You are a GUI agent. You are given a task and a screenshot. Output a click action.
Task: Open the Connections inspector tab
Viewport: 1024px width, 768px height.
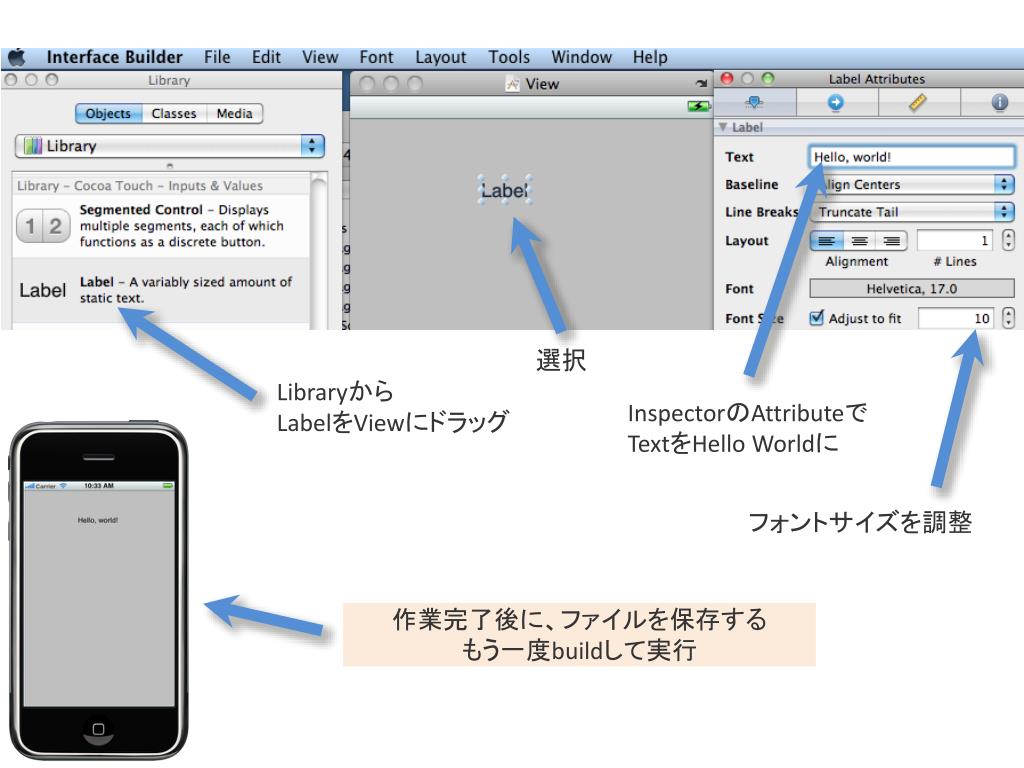pyautogui.click(x=836, y=103)
